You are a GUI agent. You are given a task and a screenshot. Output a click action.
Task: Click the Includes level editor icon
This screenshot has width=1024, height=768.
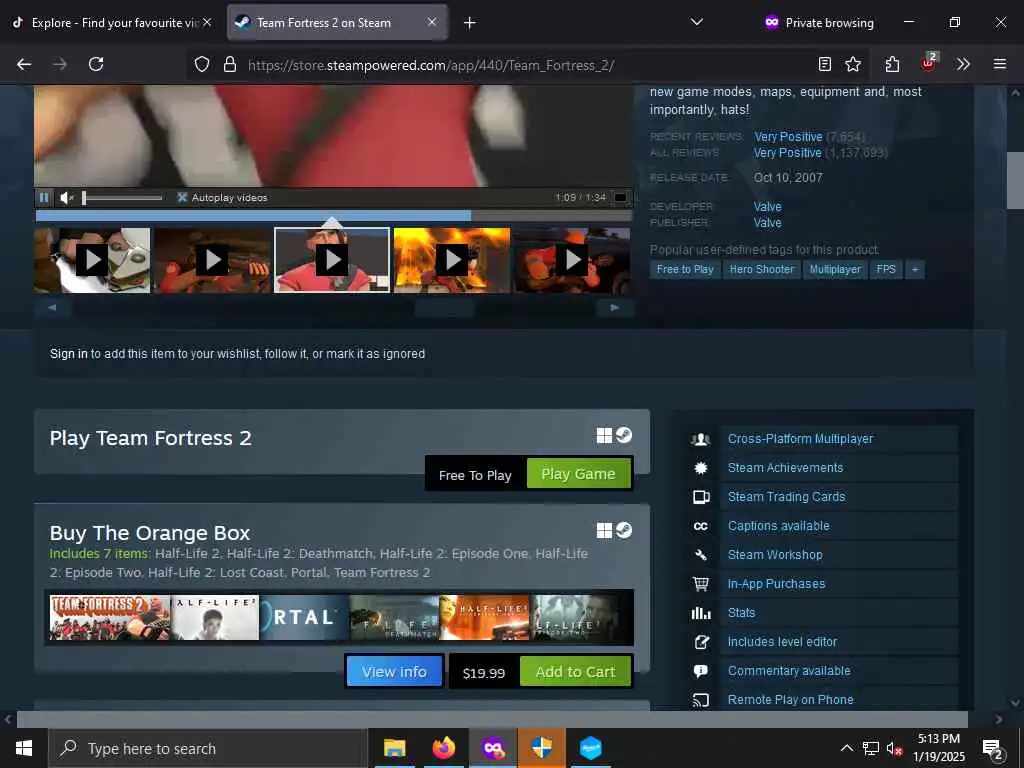coord(701,642)
